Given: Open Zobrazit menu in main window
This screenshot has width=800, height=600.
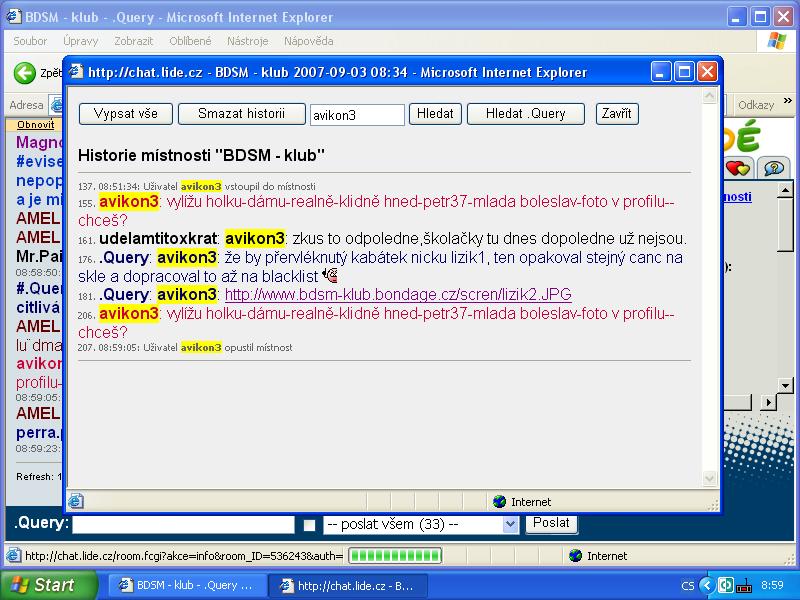Looking at the screenshot, I should pos(133,41).
